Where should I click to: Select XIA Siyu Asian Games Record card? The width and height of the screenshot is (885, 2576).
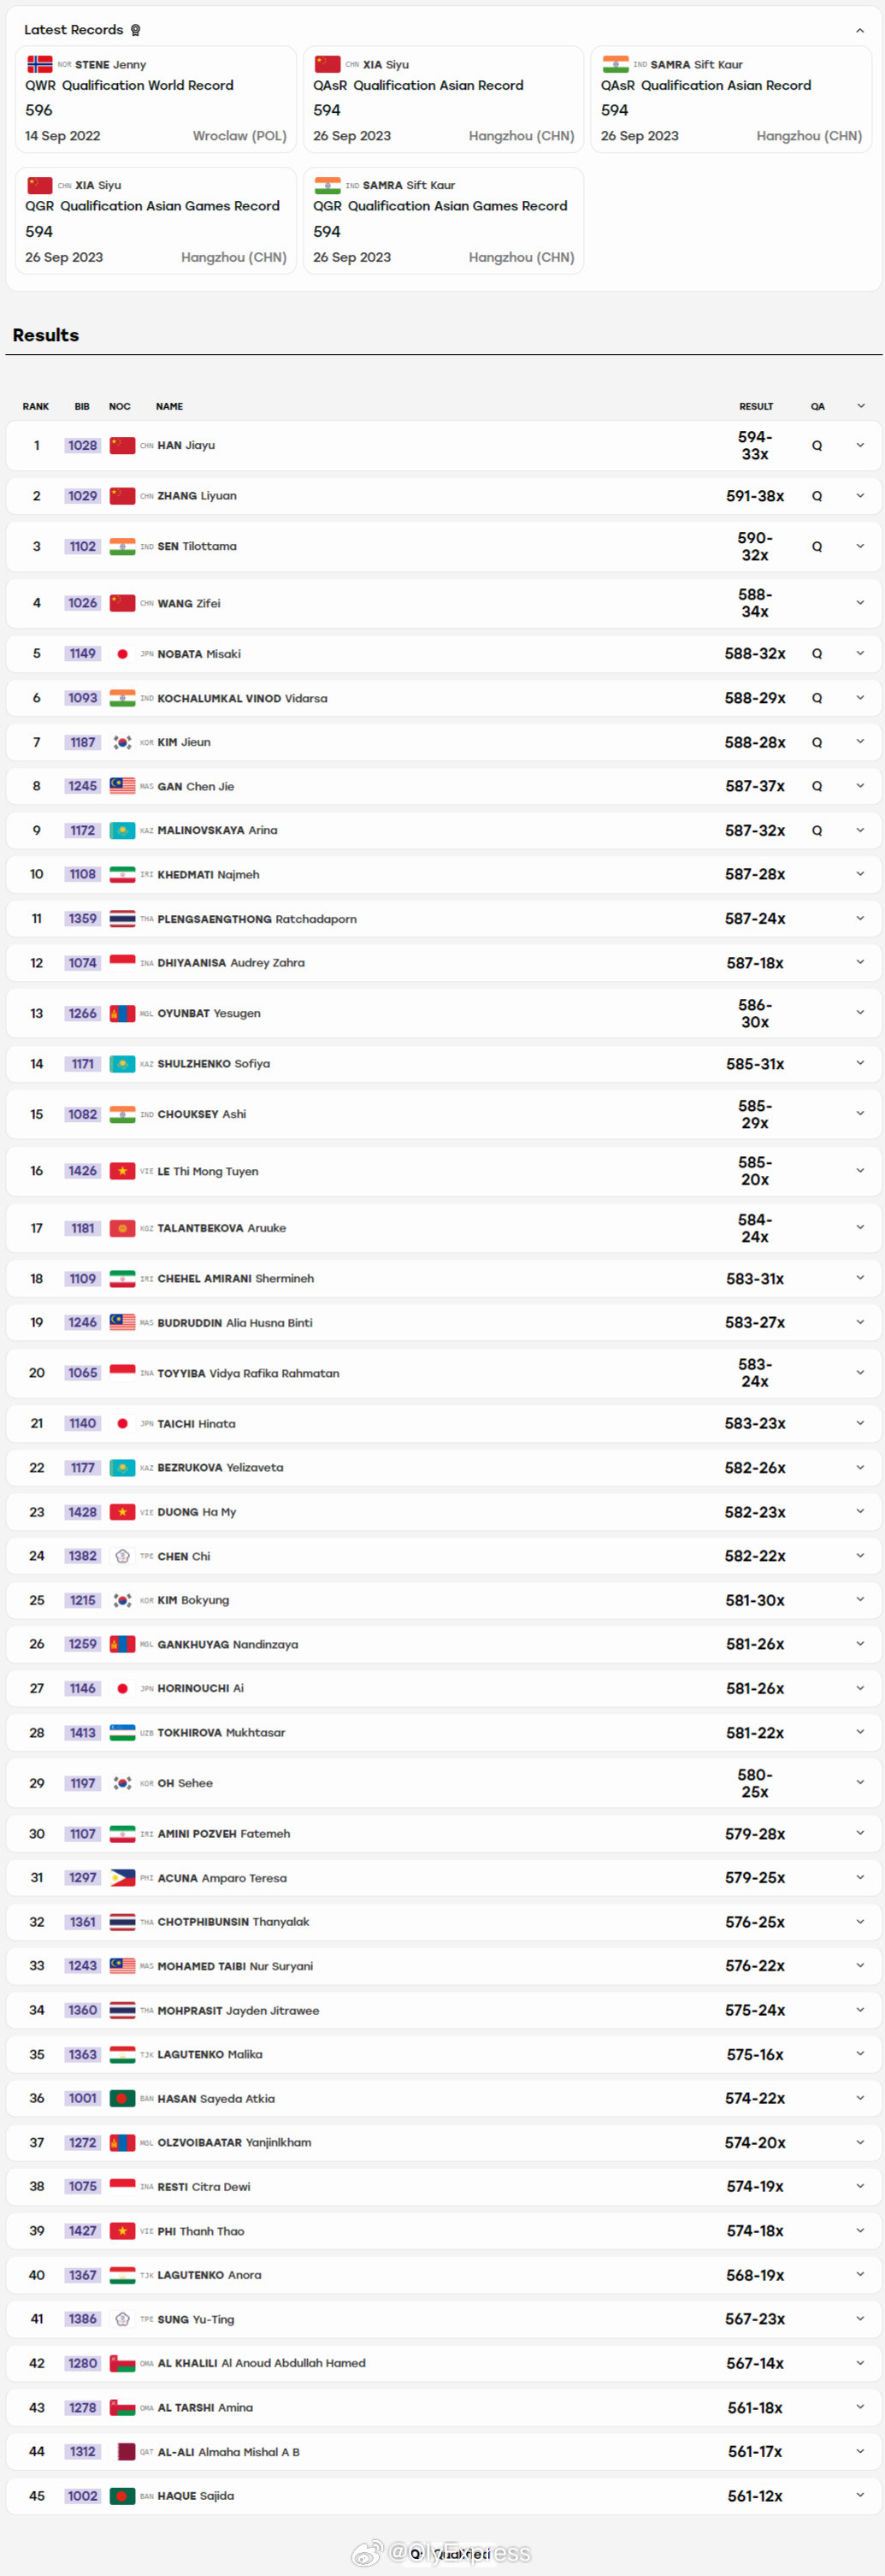pyautogui.click(x=156, y=221)
